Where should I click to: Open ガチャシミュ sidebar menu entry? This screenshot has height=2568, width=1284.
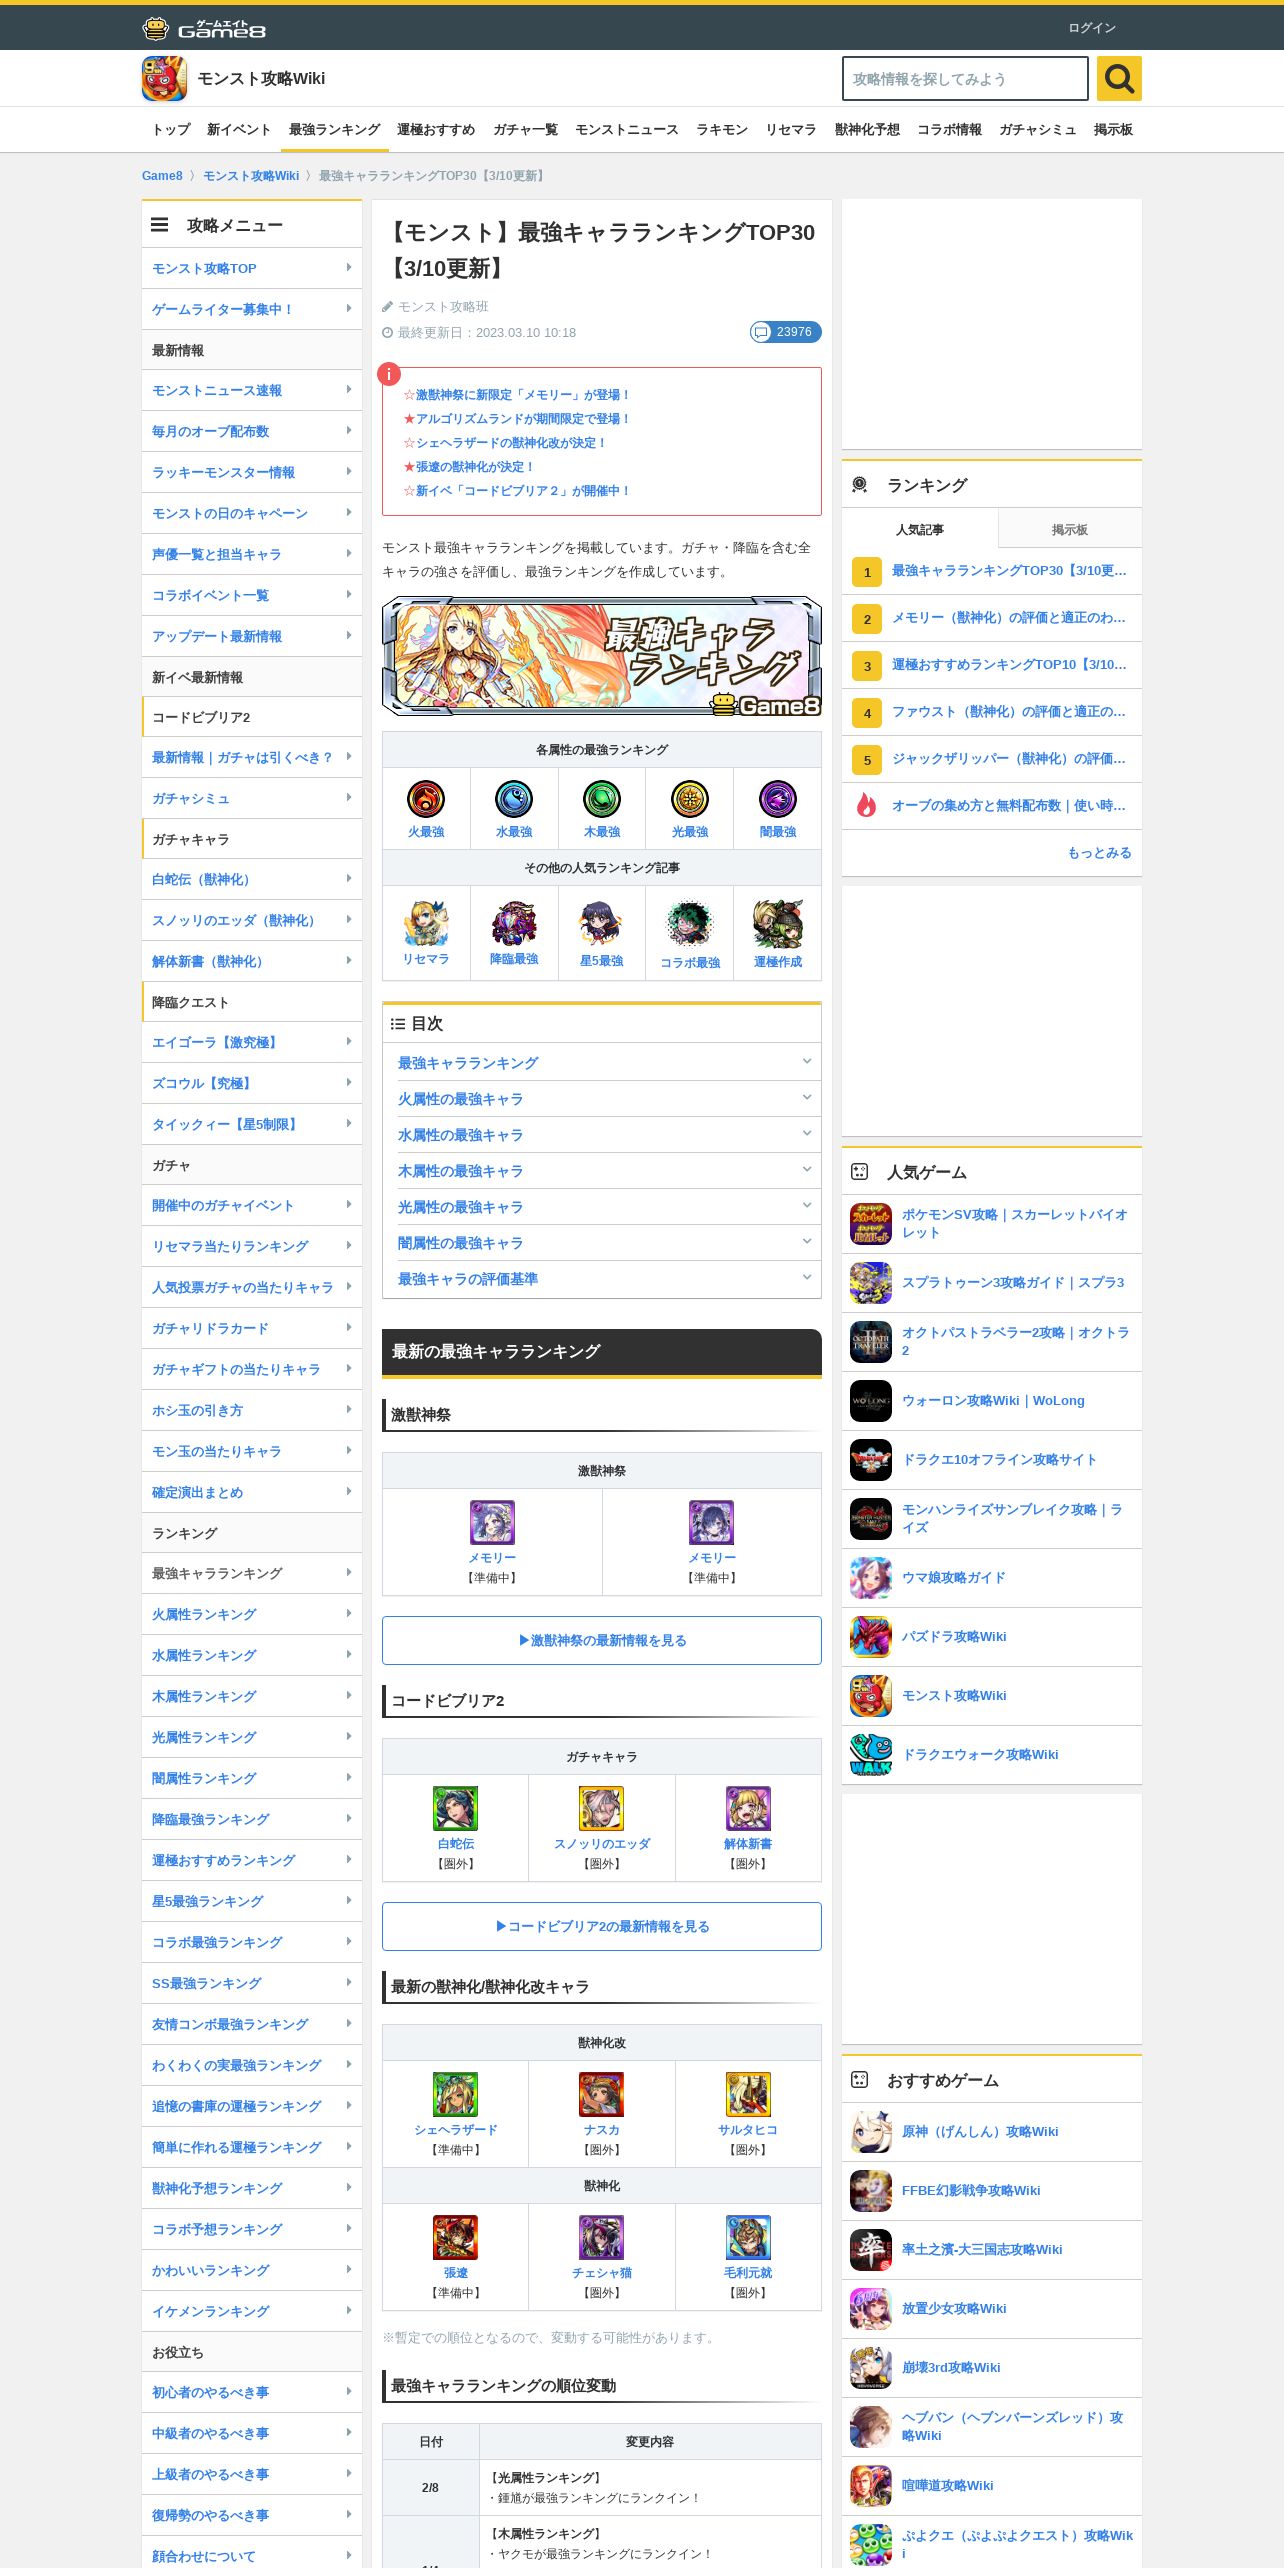252,798
